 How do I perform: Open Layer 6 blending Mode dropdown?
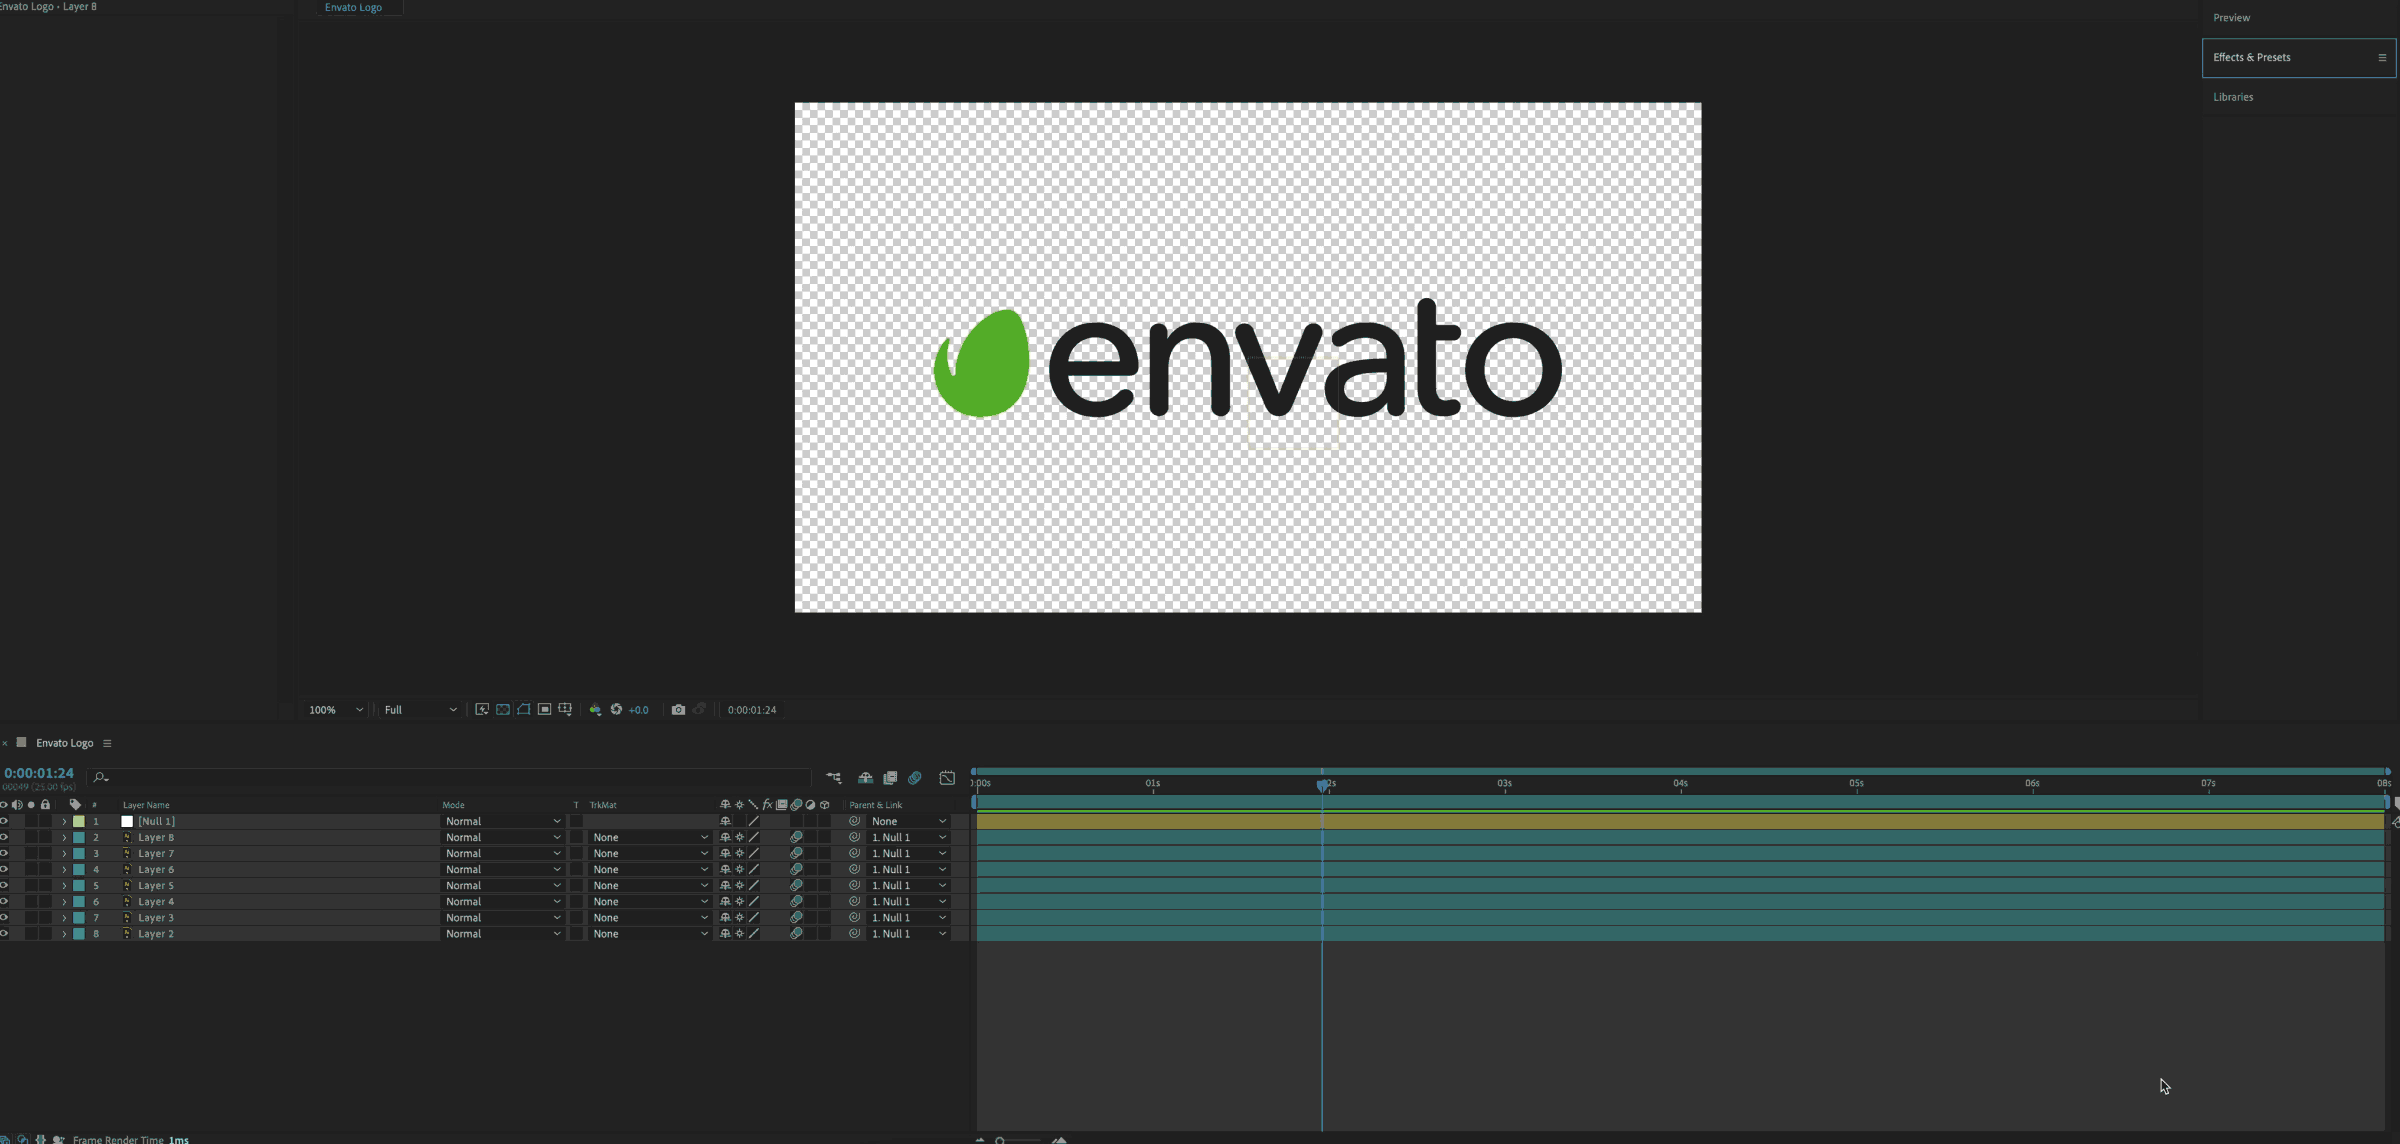tap(502, 870)
